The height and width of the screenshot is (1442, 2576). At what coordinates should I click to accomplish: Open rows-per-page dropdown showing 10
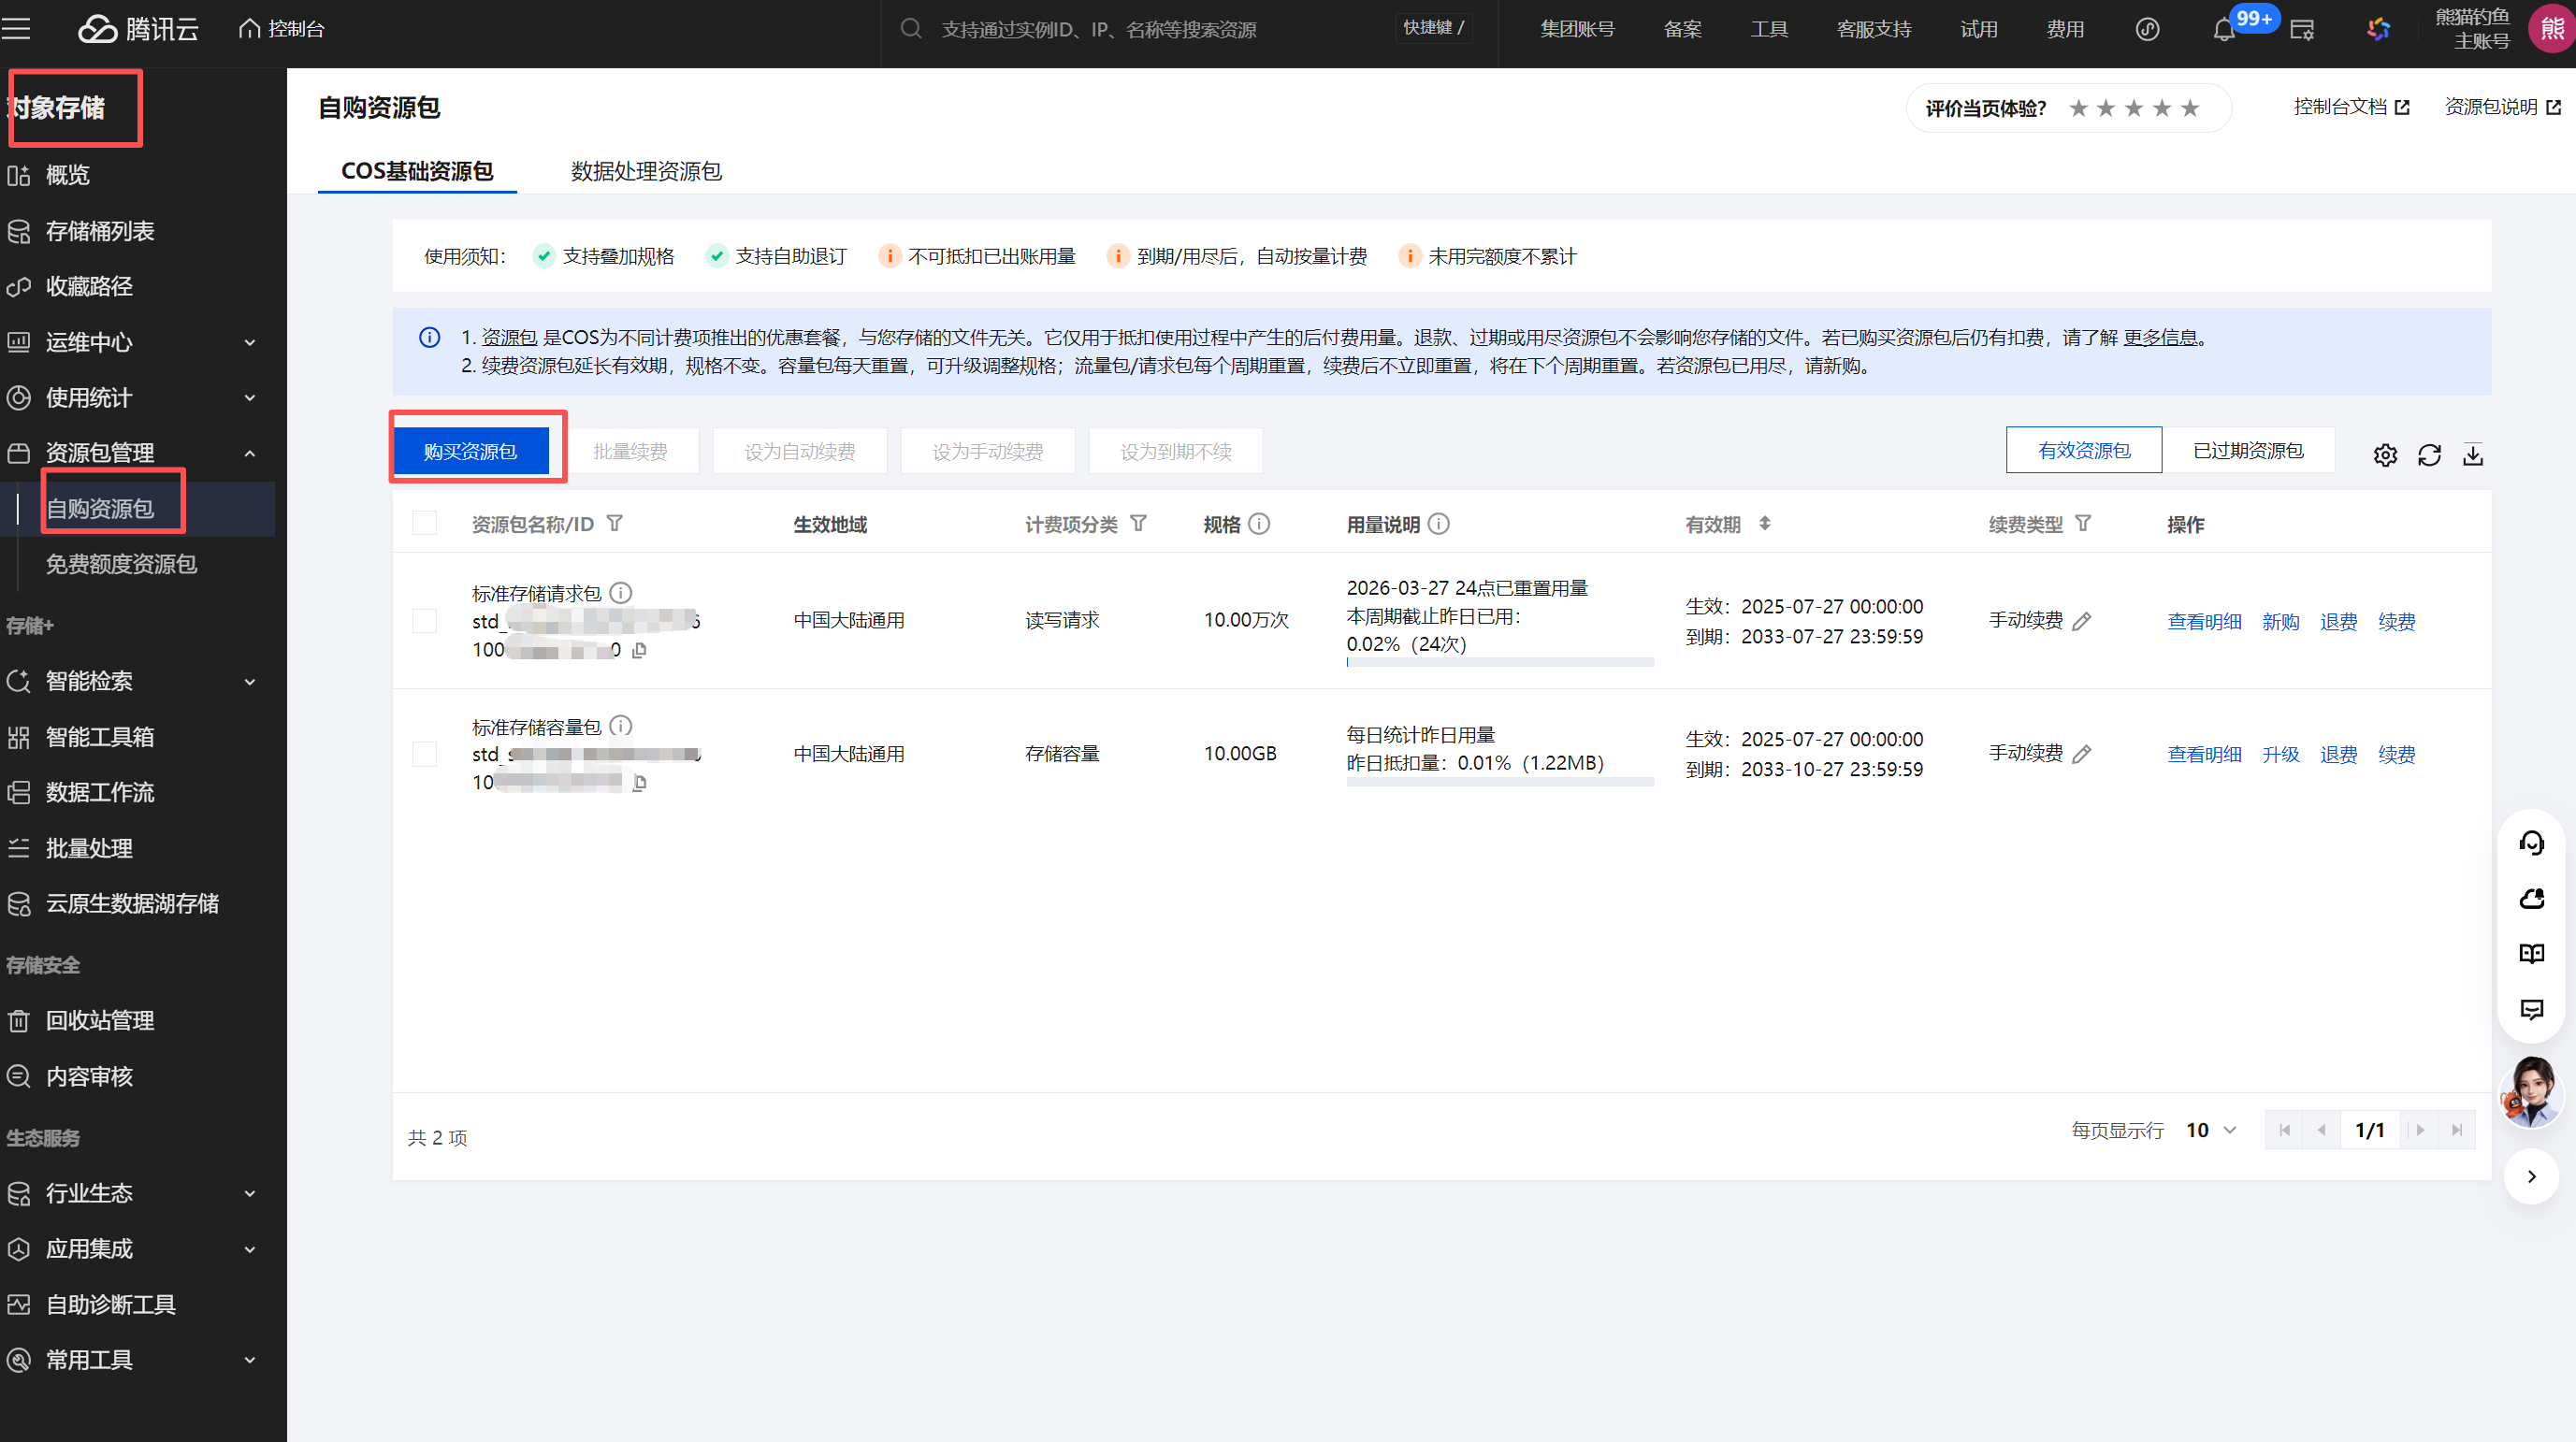(x=2210, y=1130)
